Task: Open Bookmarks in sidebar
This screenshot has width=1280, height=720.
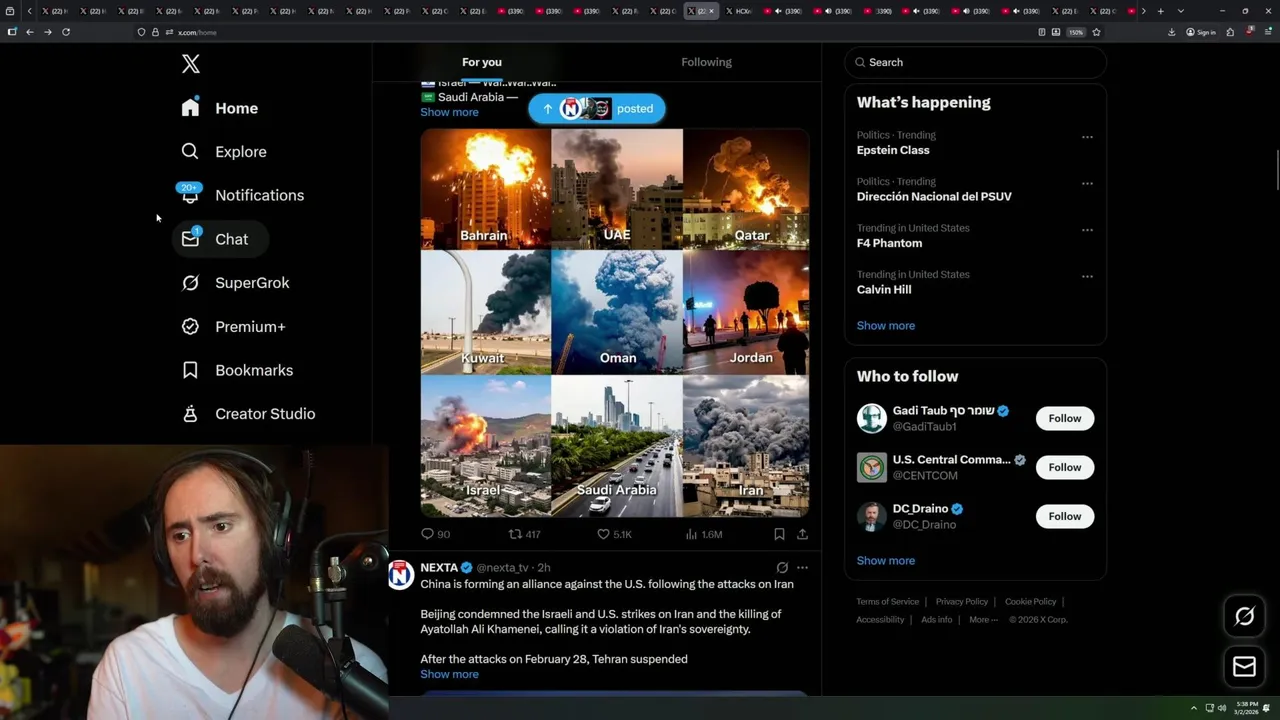Action: tap(237, 370)
